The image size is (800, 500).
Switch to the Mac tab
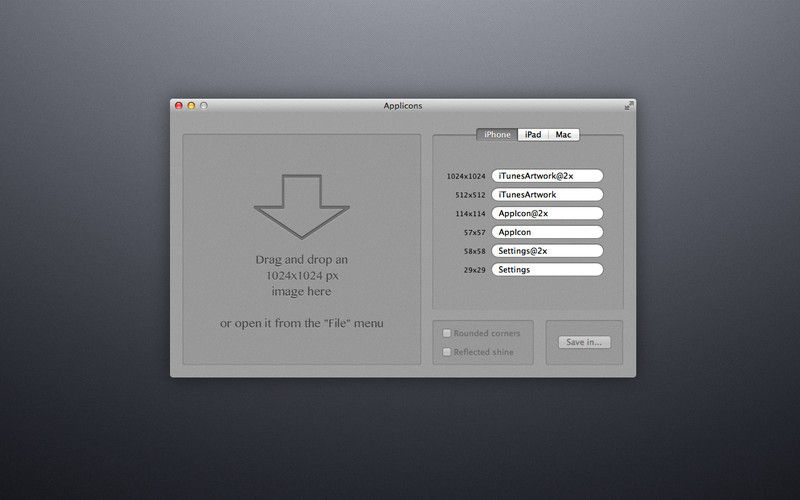pyautogui.click(x=564, y=135)
